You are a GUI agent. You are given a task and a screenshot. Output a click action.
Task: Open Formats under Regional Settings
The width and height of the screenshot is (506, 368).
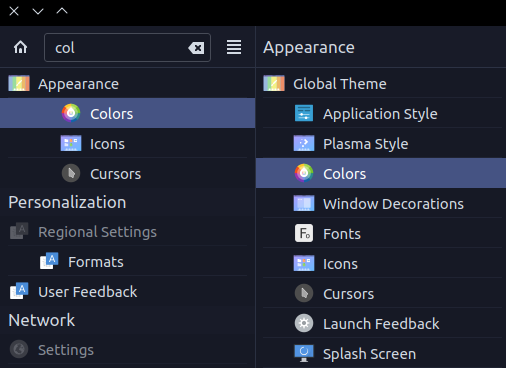click(127, 262)
